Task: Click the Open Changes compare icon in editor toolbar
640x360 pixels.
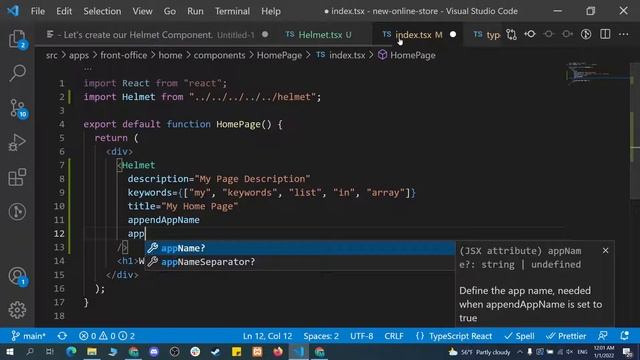Action: click(511, 35)
